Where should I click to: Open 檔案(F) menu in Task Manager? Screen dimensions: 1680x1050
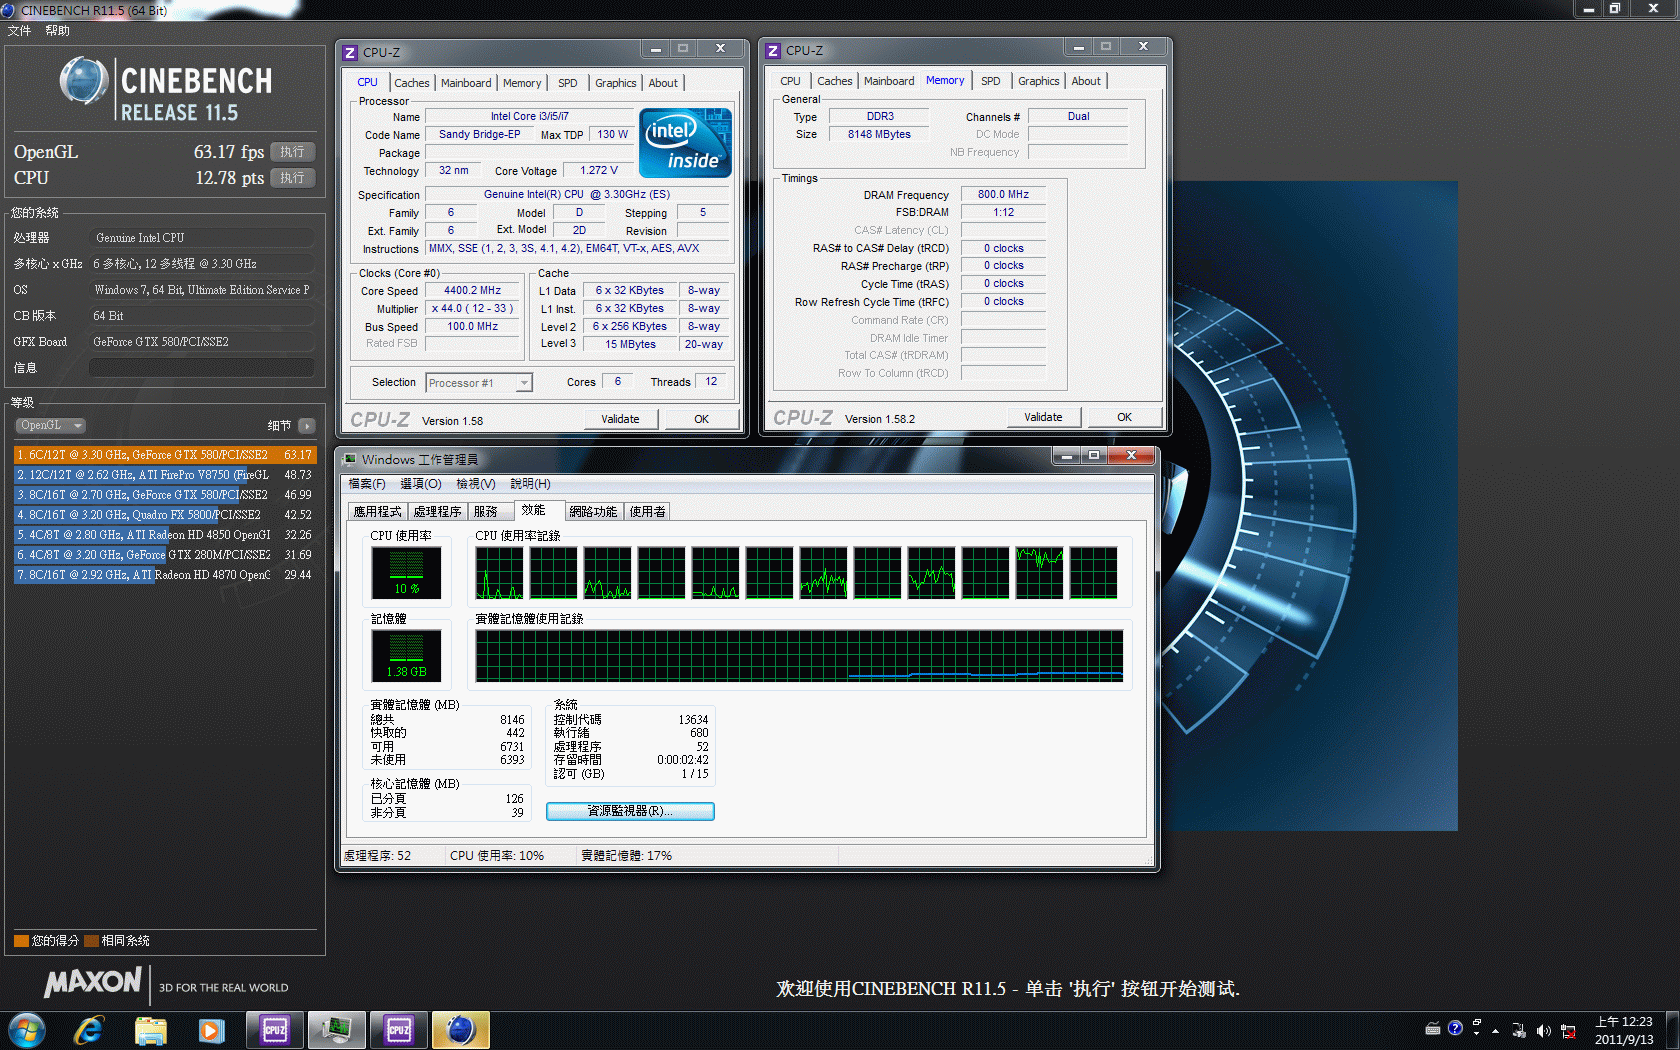367,484
